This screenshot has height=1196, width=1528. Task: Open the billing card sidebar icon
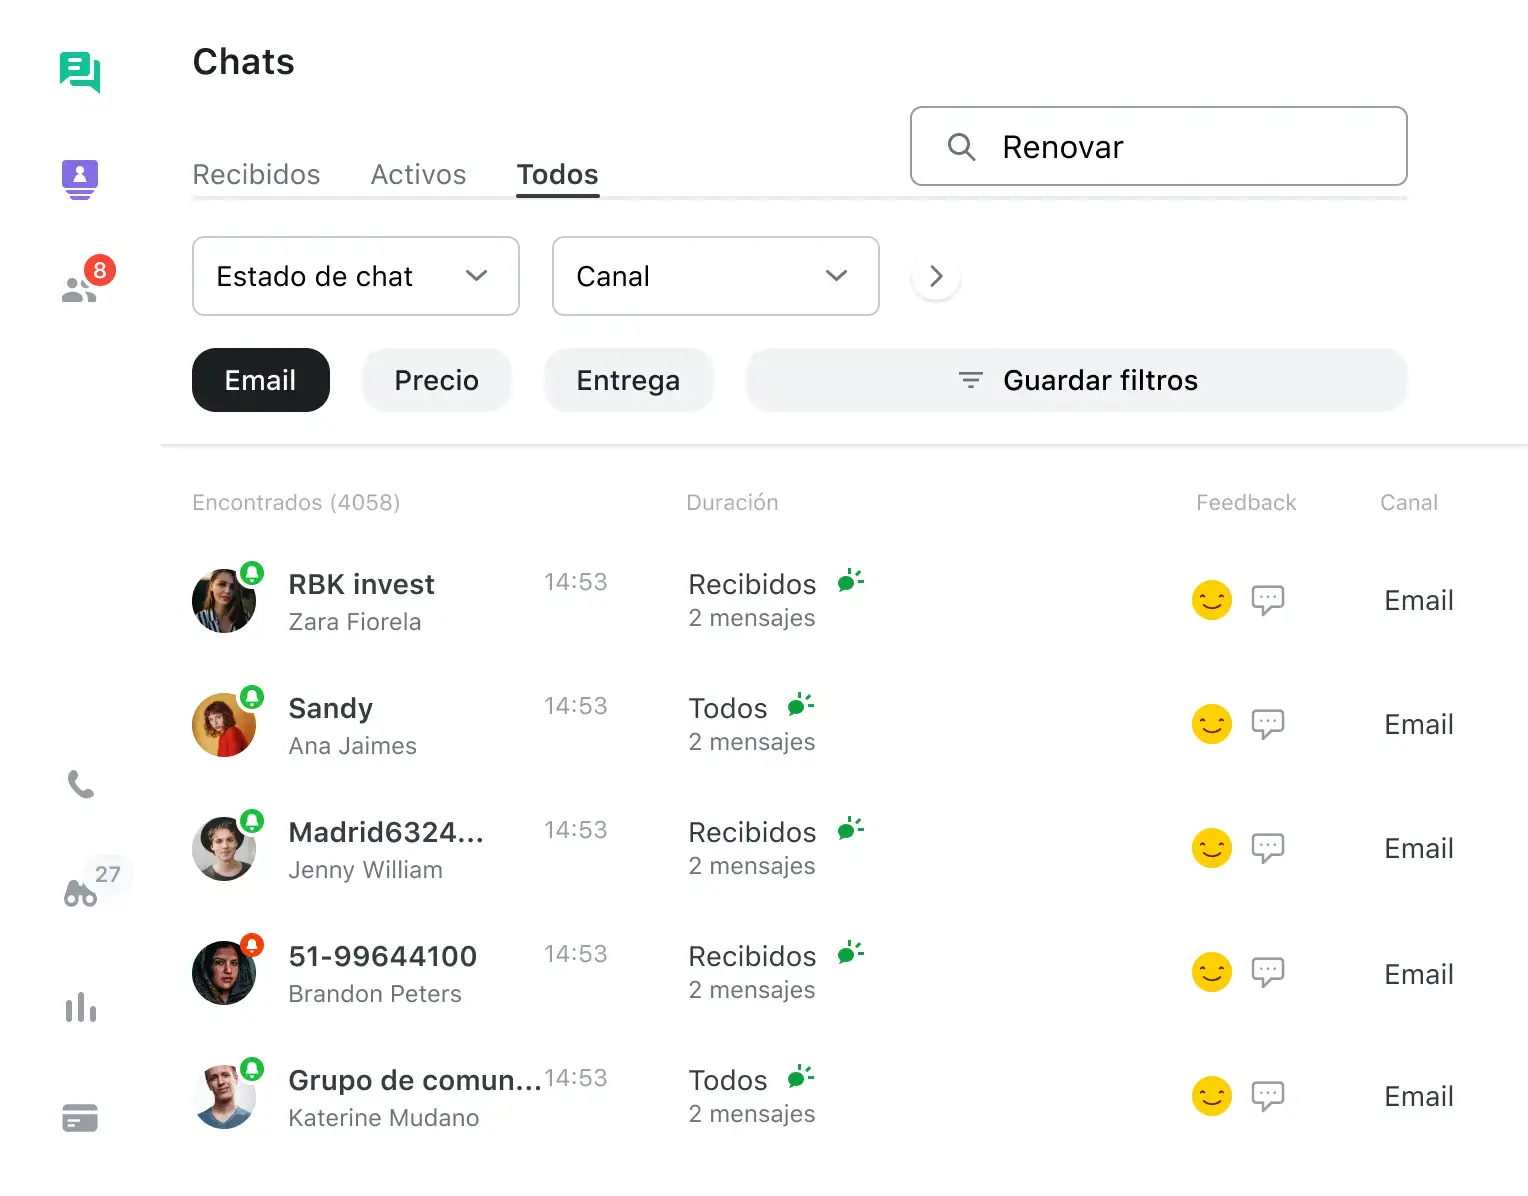tap(80, 1117)
